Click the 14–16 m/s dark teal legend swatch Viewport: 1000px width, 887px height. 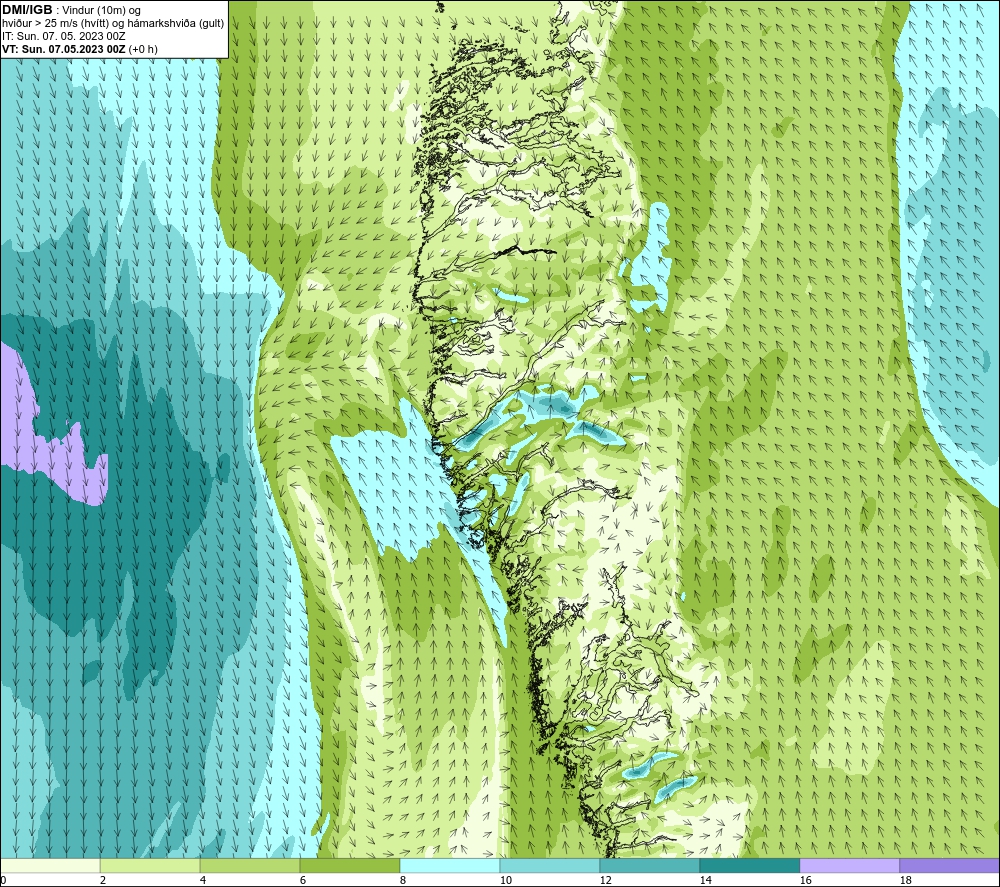(749, 865)
